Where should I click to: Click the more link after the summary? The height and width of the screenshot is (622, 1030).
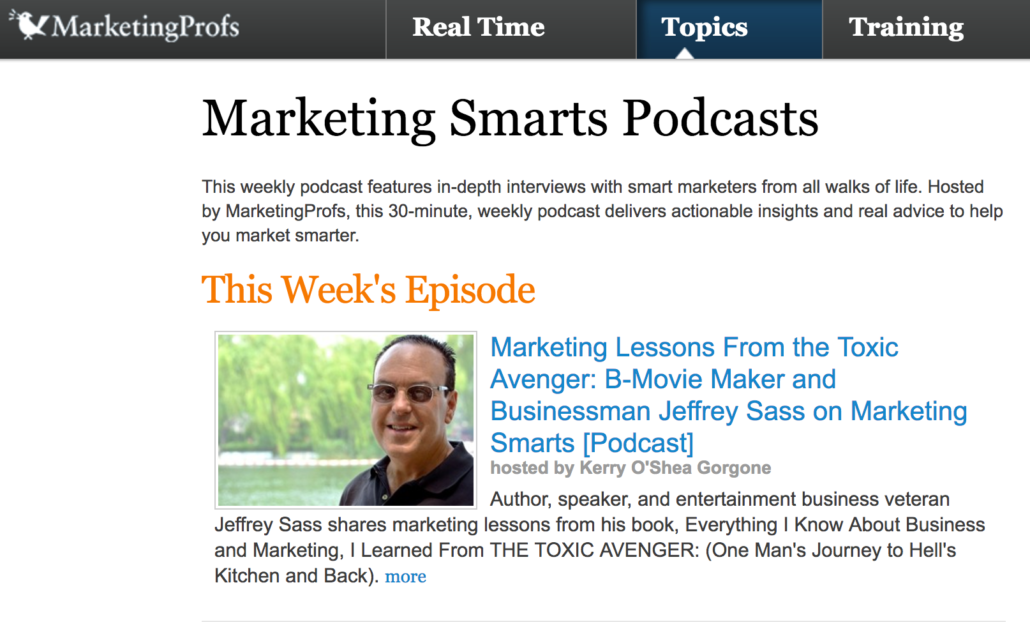(x=405, y=576)
